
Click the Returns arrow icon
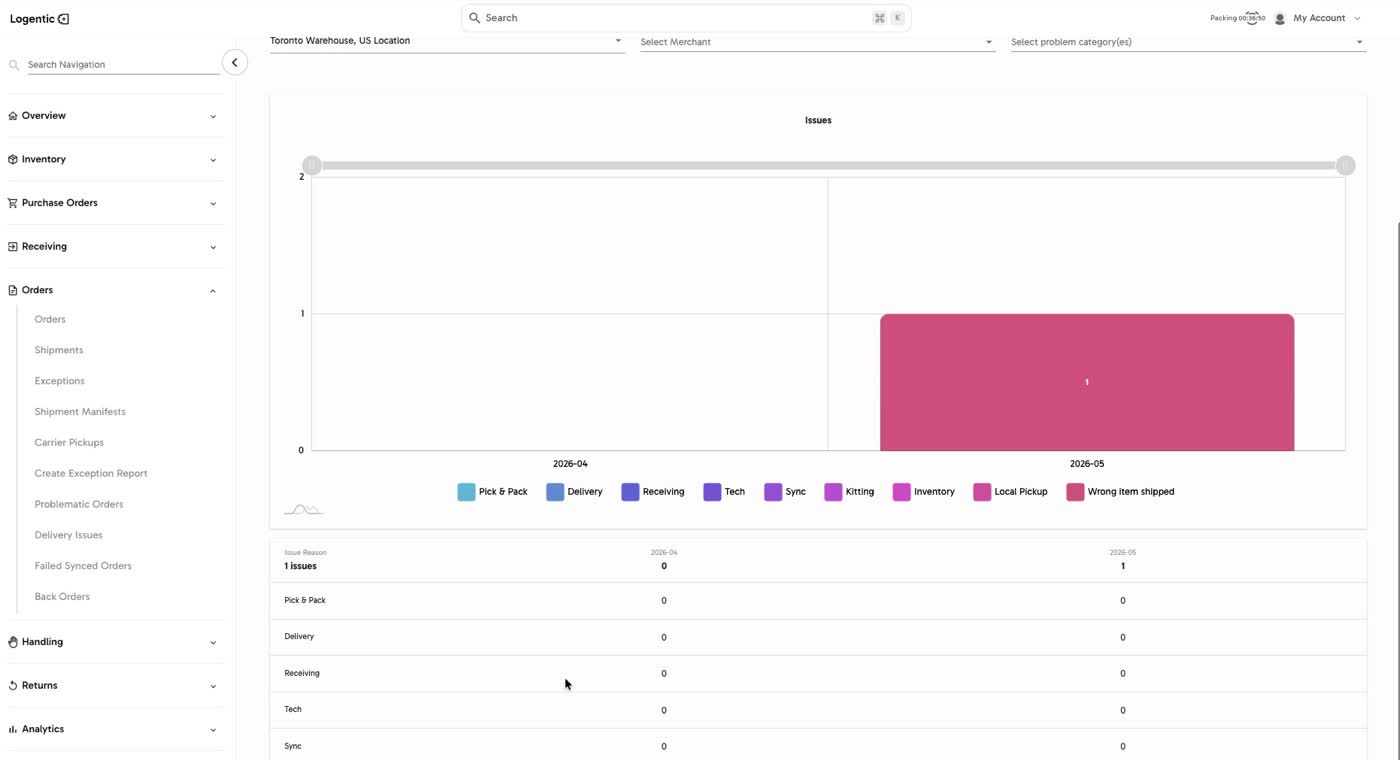tap(13, 686)
